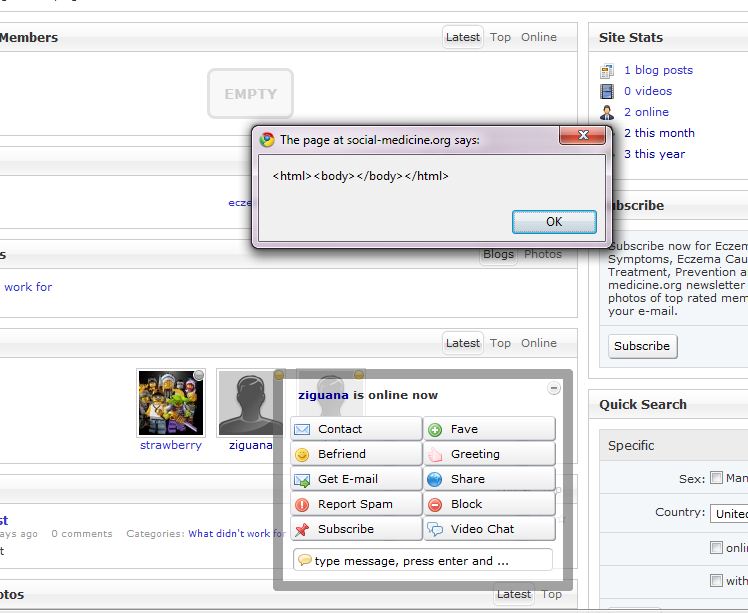
Task: Toggle the with checkbox in Quick Search
Action: click(716, 580)
